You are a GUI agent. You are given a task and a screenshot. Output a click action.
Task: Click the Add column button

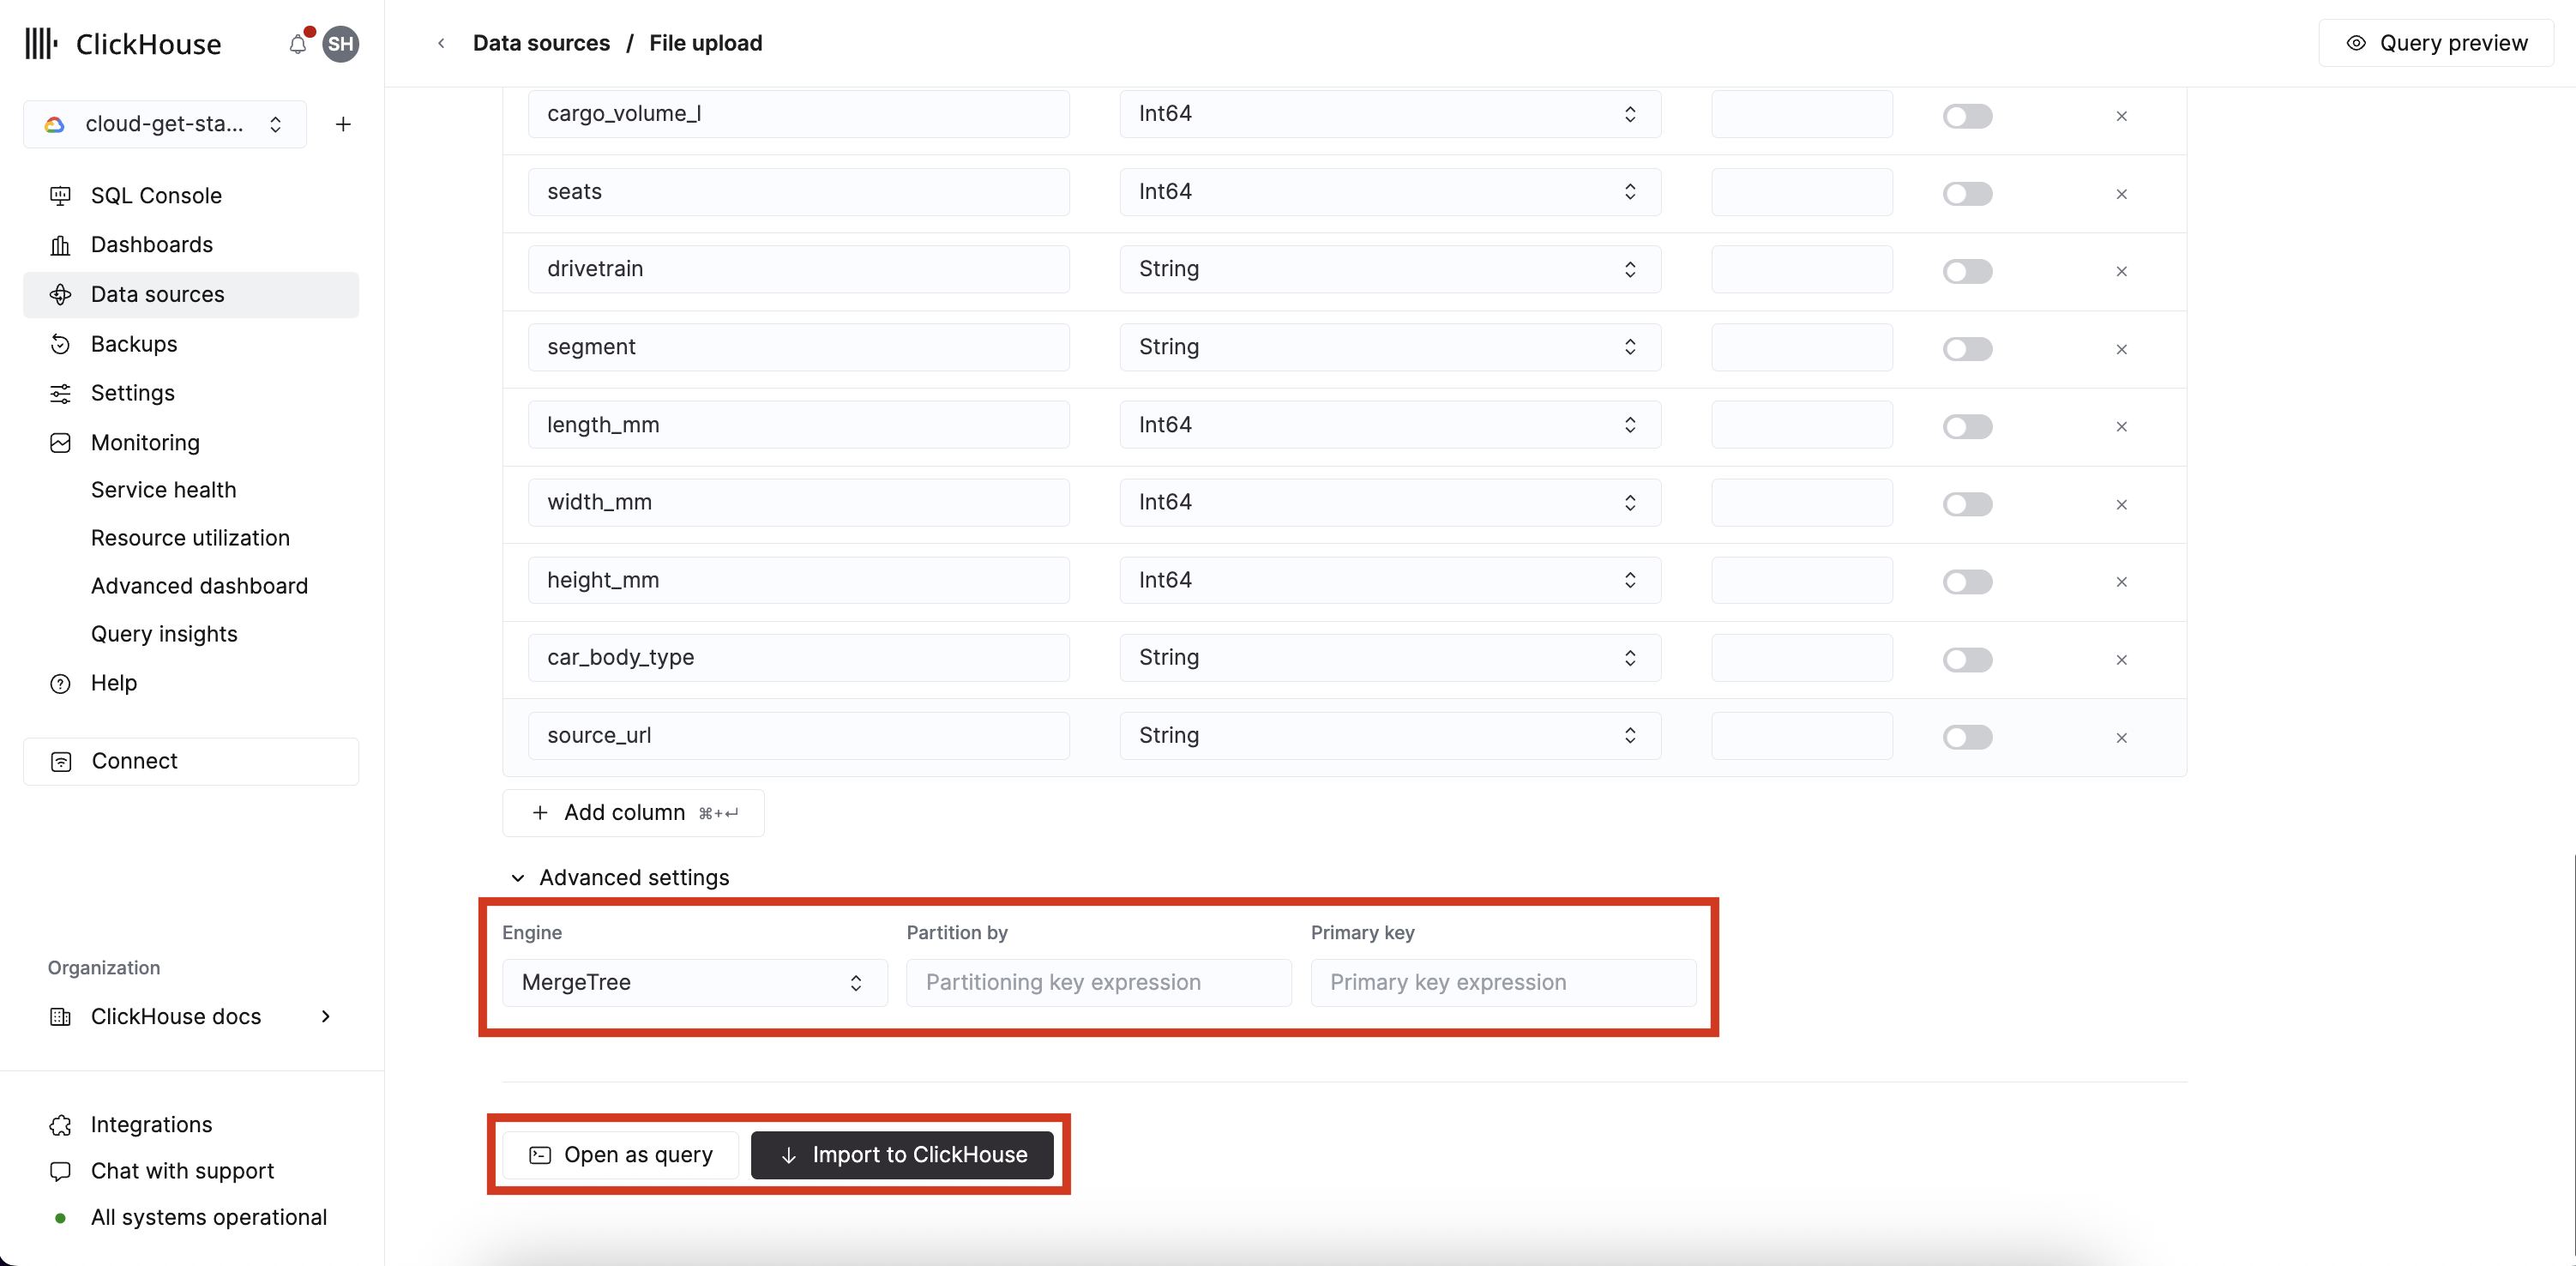coord(633,813)
